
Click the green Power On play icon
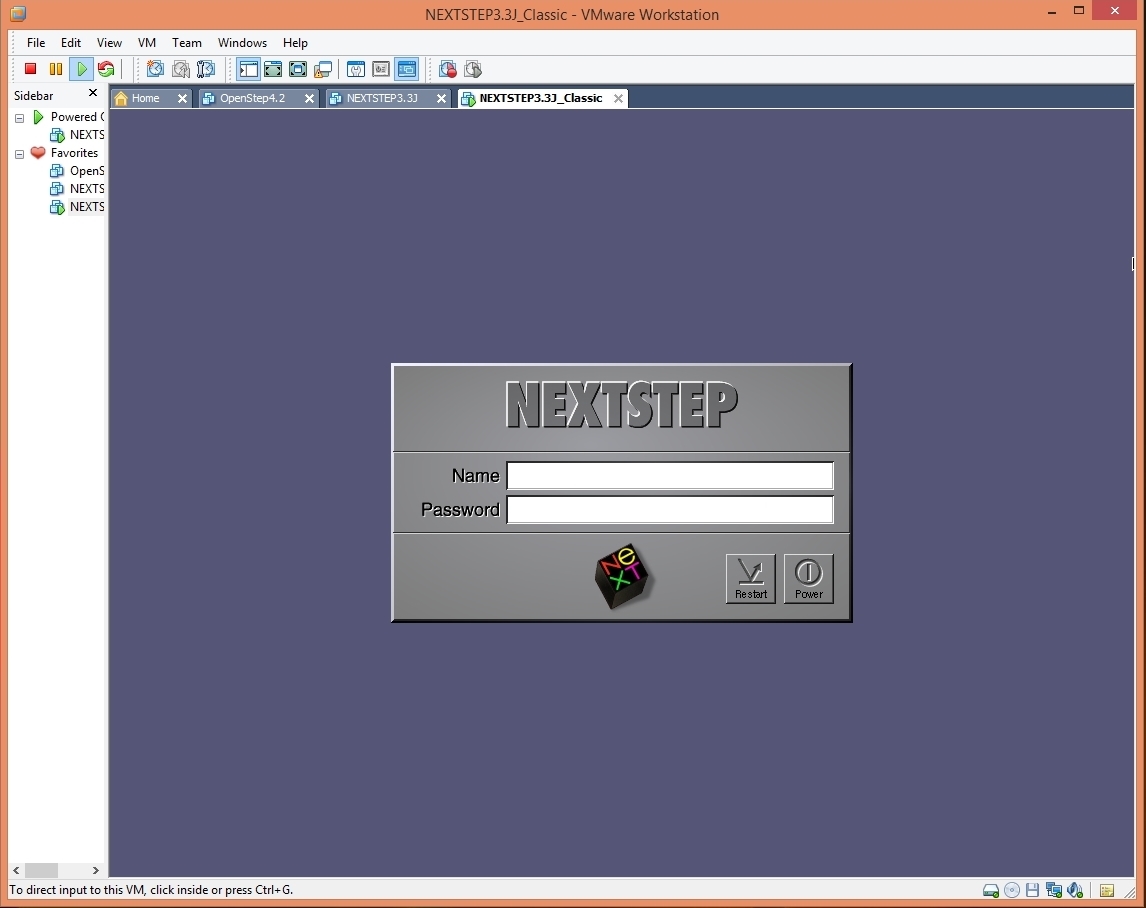click(81, 69)
